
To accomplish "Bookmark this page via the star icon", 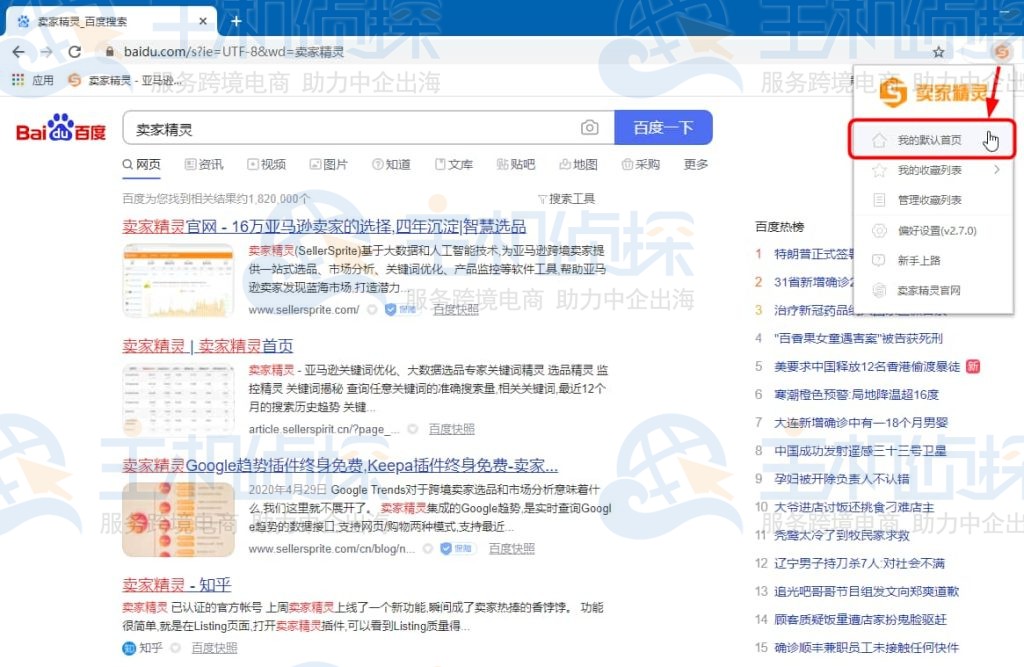I will click(x=938, y=50).
